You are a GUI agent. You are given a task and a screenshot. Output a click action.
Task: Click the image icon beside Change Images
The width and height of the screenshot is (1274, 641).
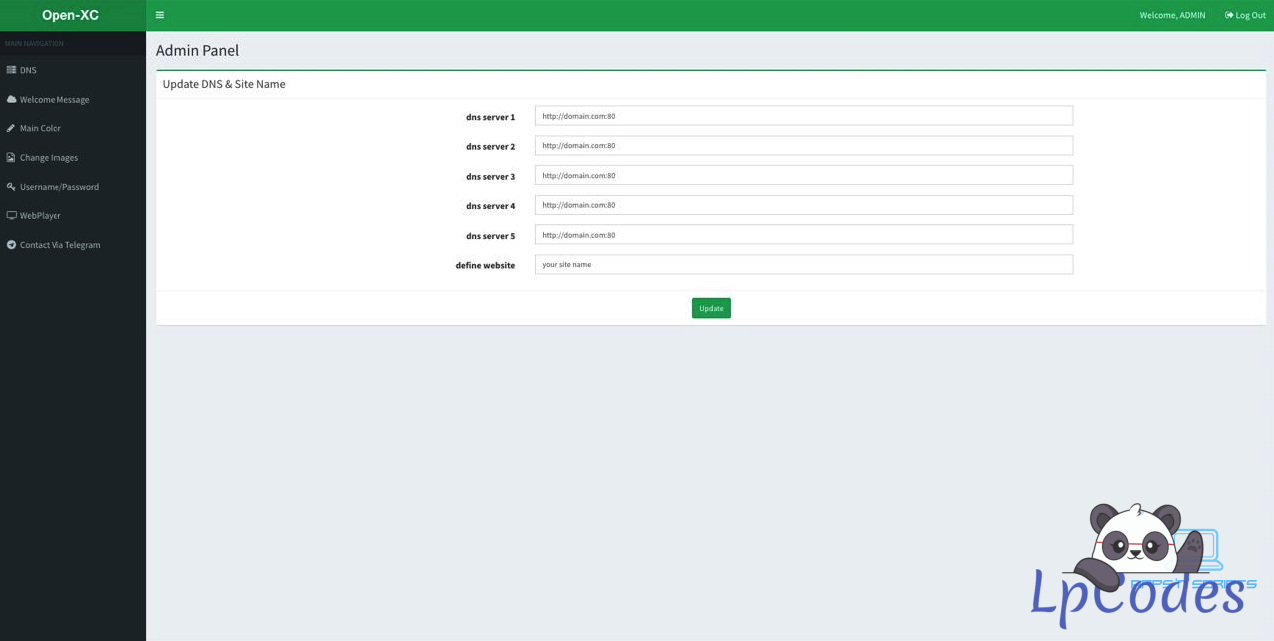click(x=11, y=157)
